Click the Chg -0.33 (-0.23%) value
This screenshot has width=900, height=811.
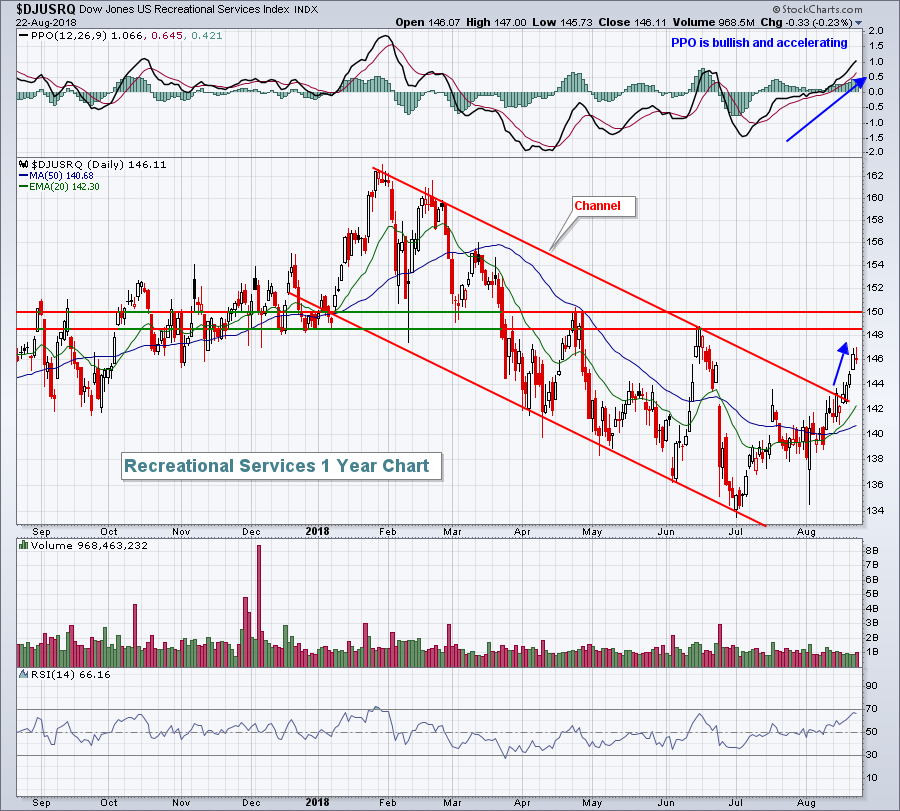[806, 22]
